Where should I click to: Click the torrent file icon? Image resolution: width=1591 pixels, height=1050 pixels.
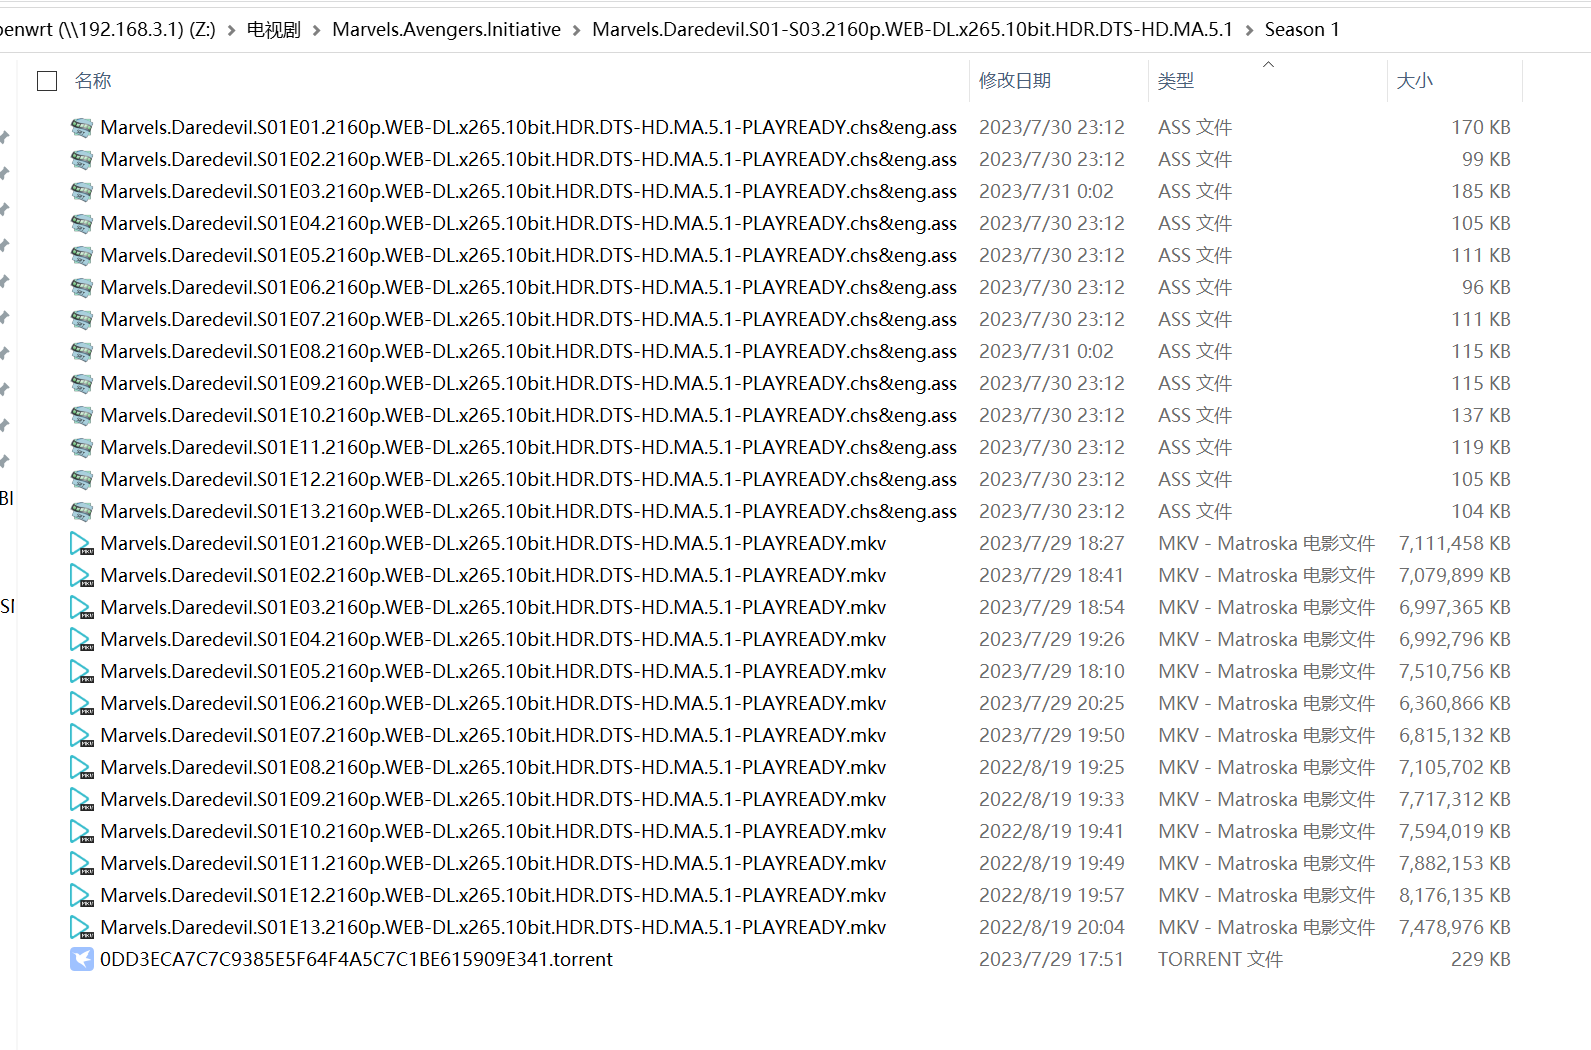click(82, 959)
